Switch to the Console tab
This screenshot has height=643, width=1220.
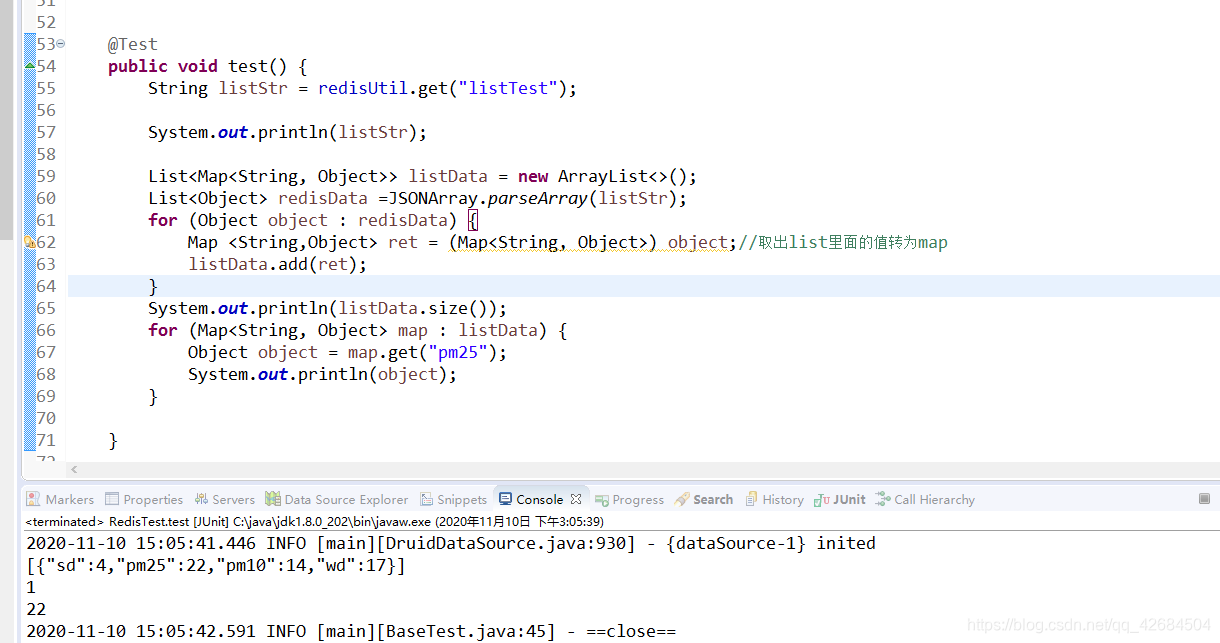(540, 499)
